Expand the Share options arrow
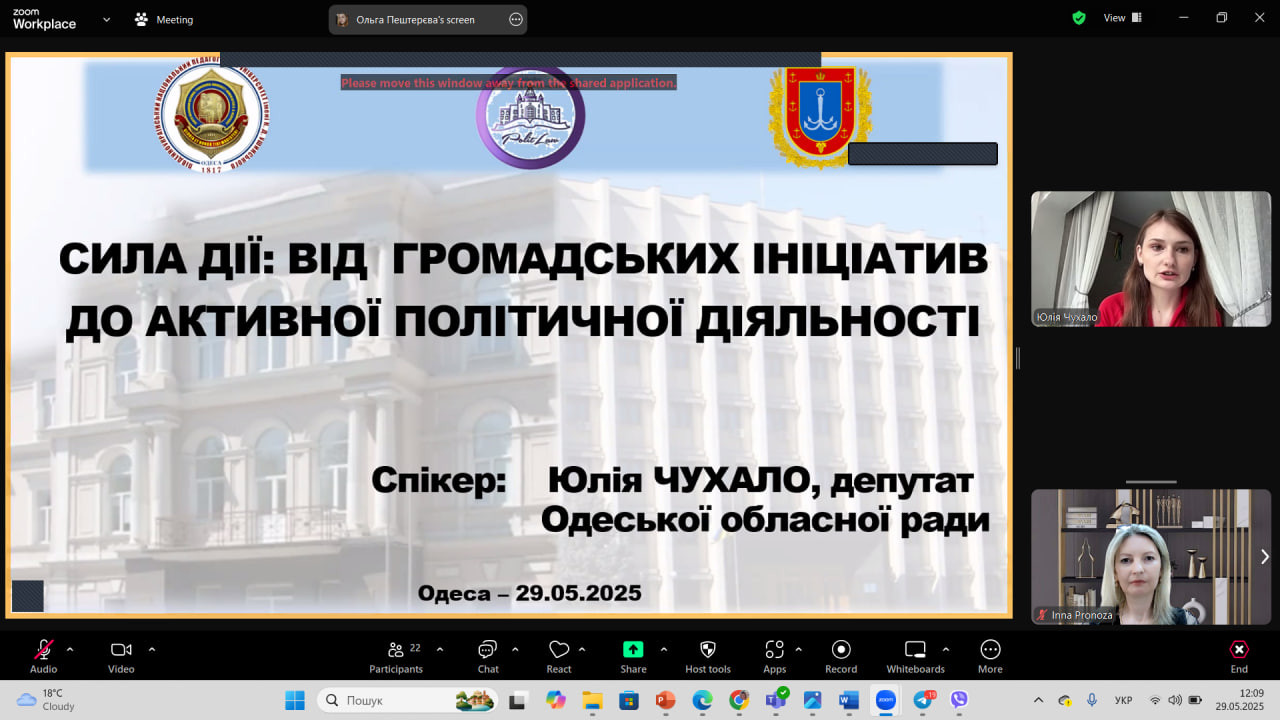1280x720 pixels. 663,649
